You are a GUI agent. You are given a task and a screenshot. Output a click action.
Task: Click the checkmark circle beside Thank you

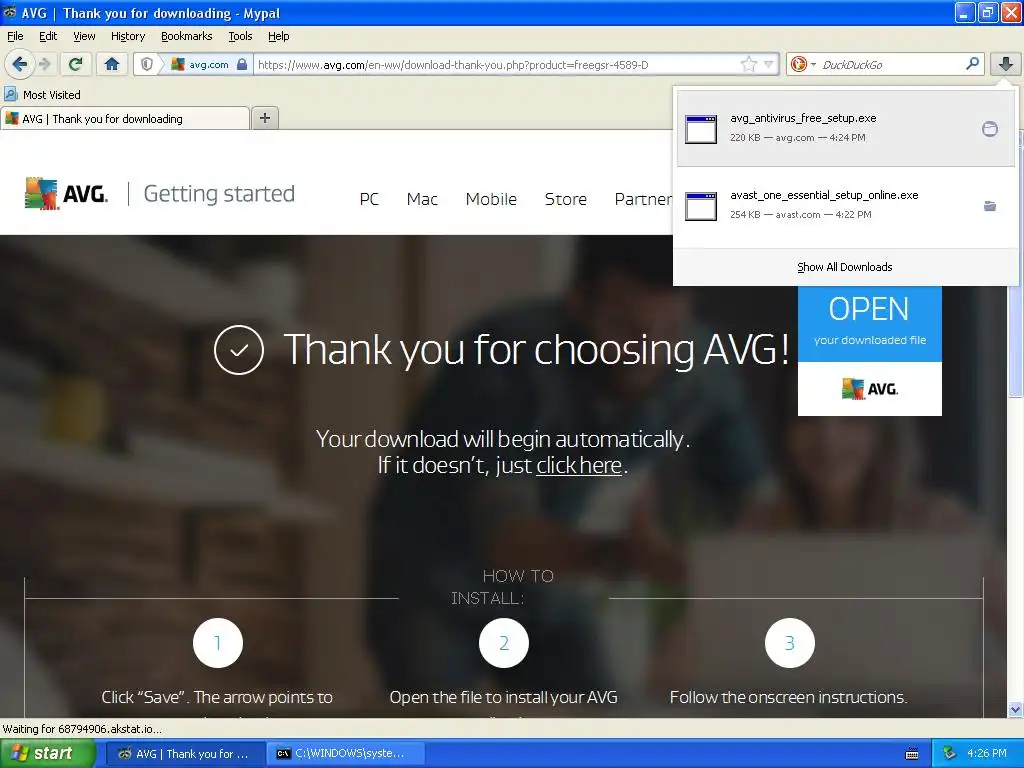click(238, 349)
